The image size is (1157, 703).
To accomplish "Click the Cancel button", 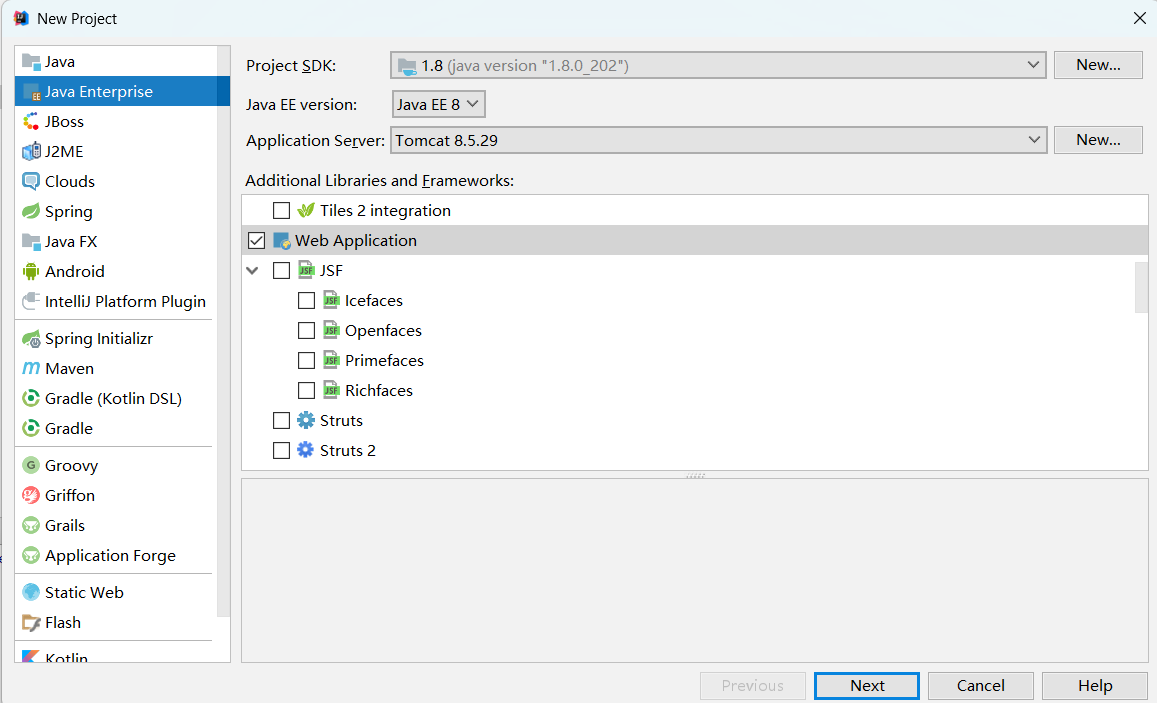I will [x=981, y=686].
